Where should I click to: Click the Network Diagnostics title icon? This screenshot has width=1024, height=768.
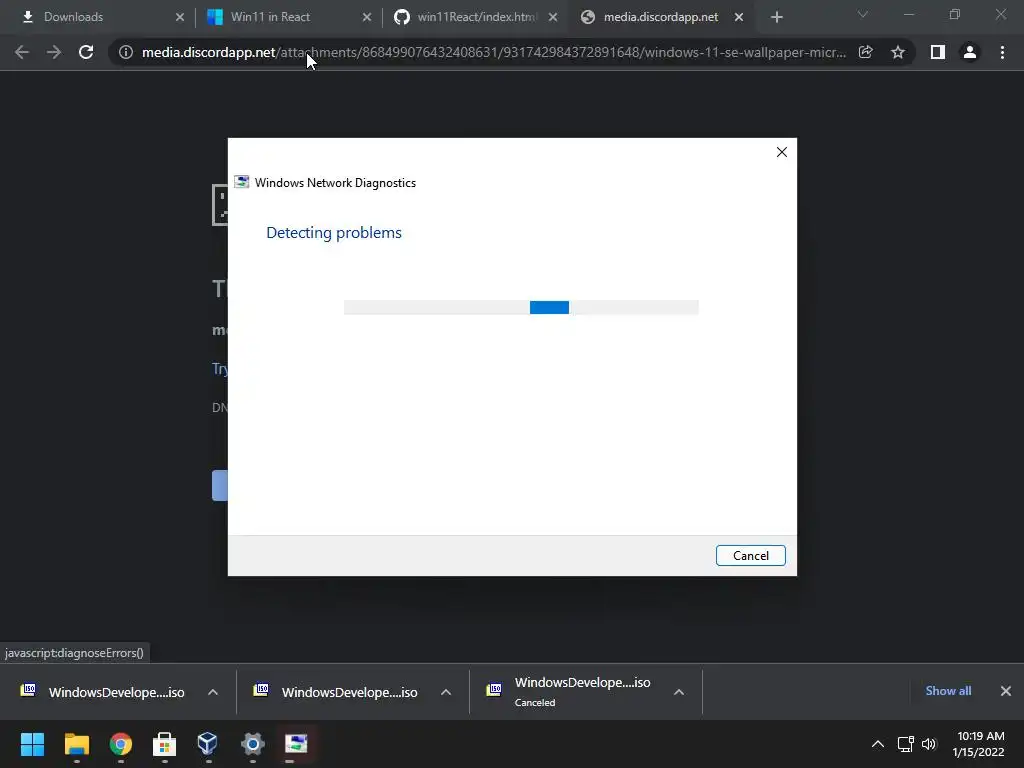coord(242,182)
